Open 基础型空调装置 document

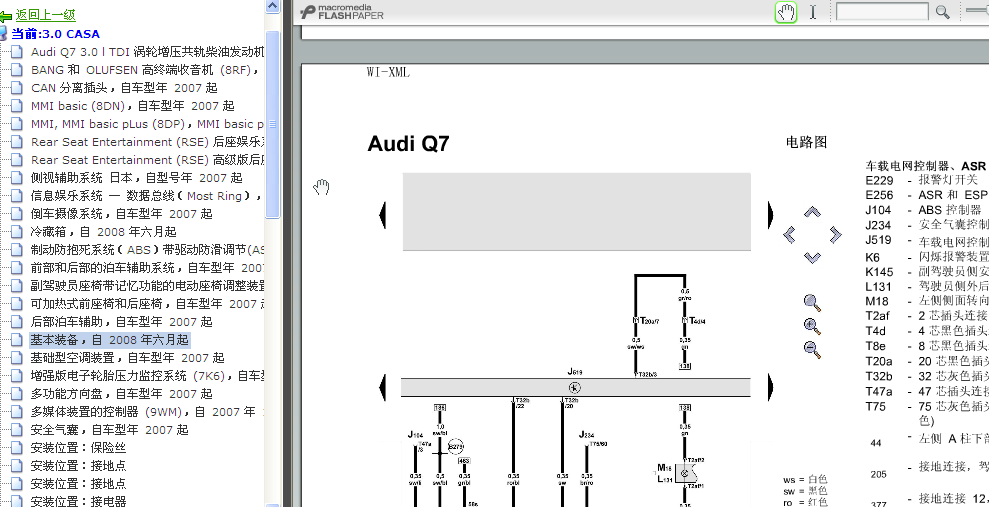tap(127, 358)
